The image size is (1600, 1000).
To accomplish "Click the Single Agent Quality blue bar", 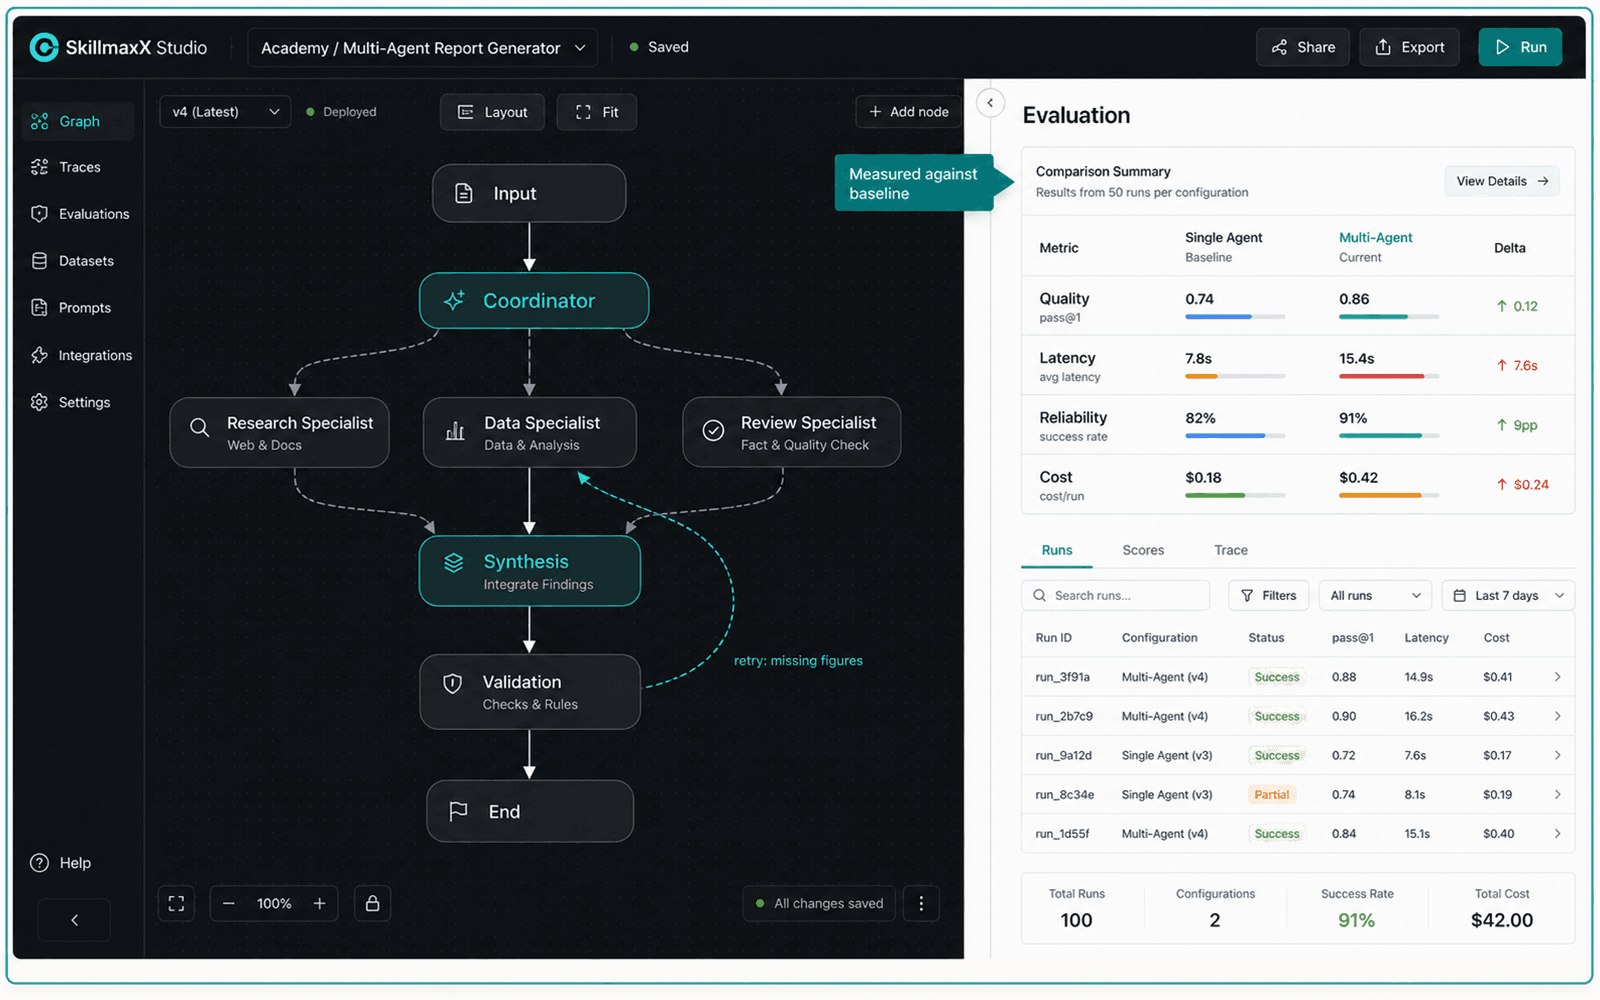I will [1218, 317].
